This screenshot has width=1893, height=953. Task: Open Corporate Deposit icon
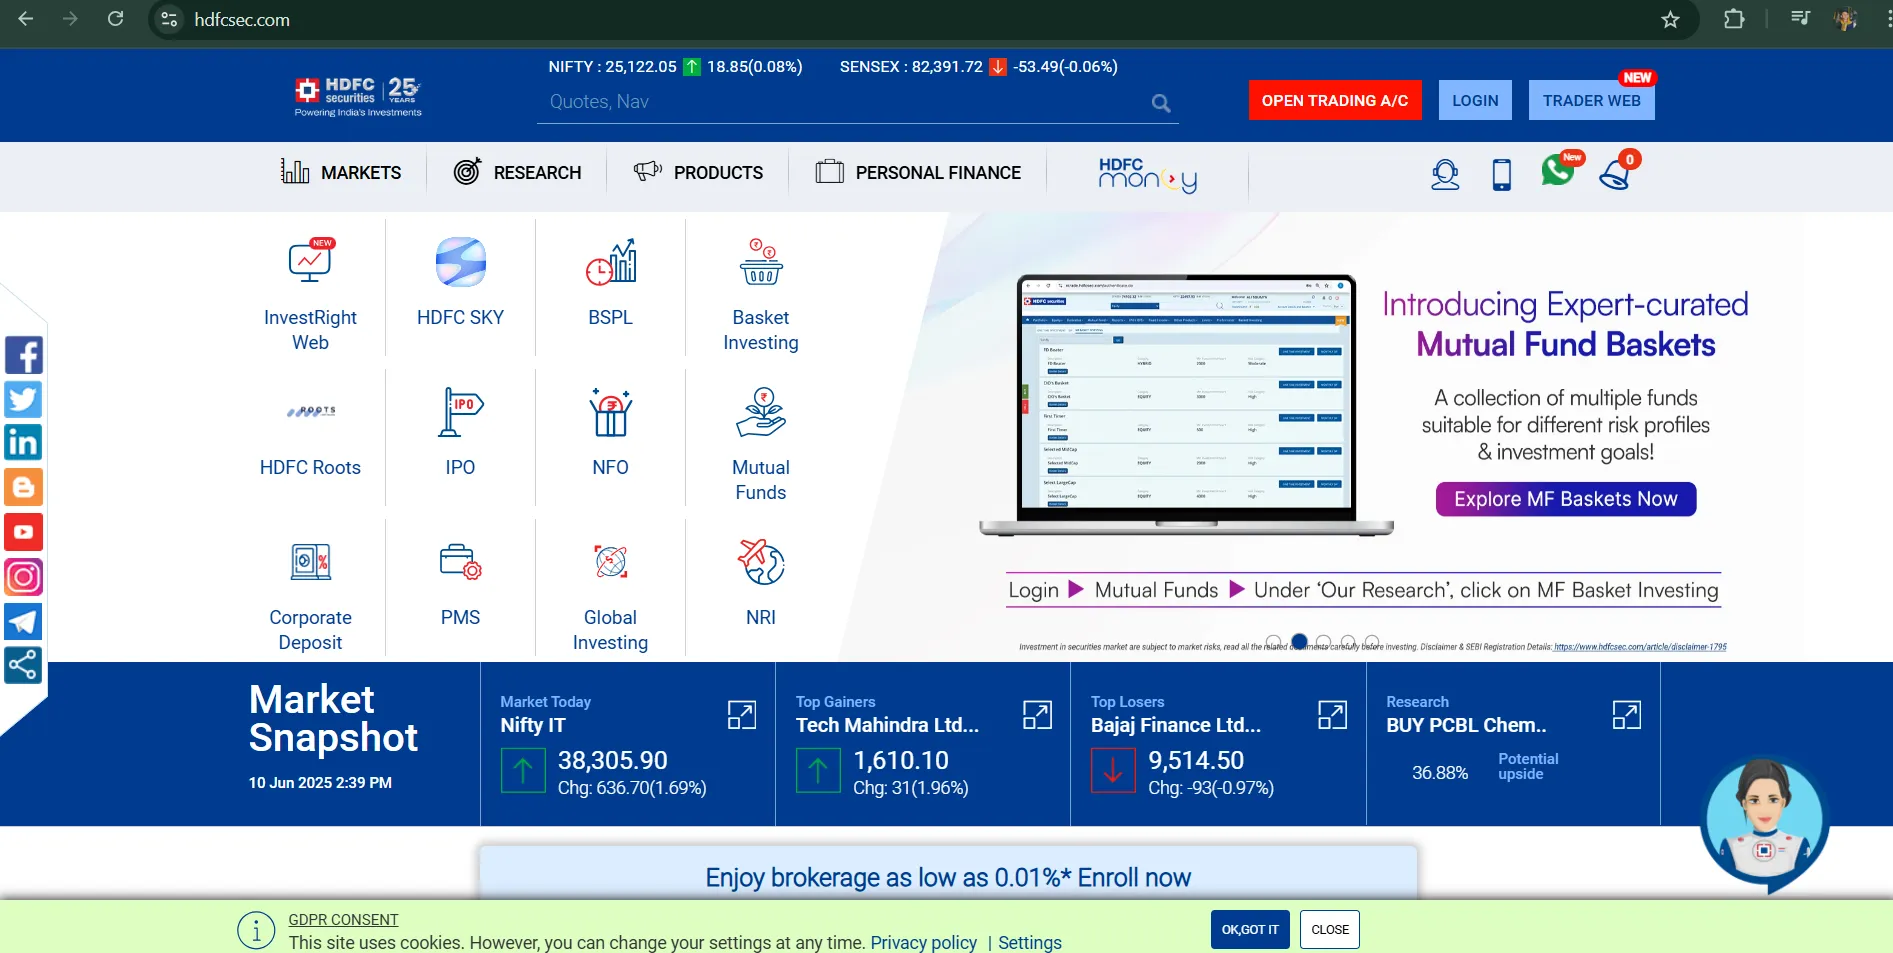tap(311, 562)
